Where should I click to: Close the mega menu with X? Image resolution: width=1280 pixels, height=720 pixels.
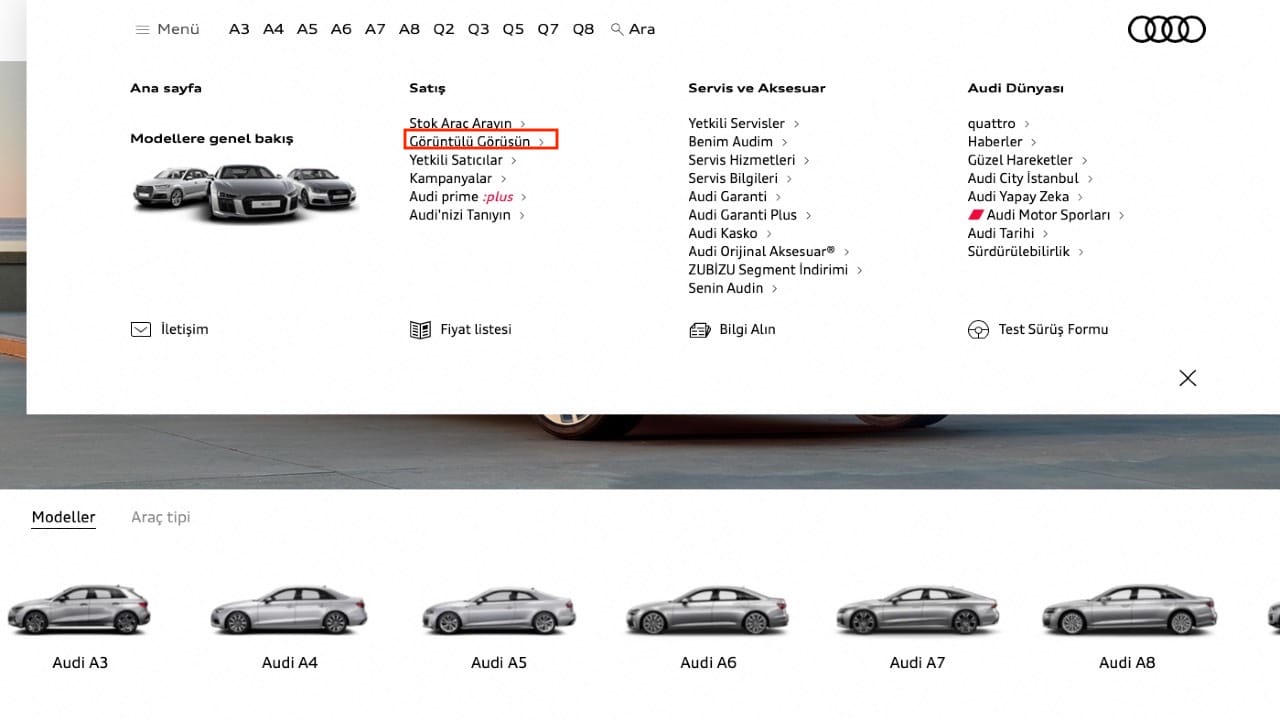tap(1187, 378)
